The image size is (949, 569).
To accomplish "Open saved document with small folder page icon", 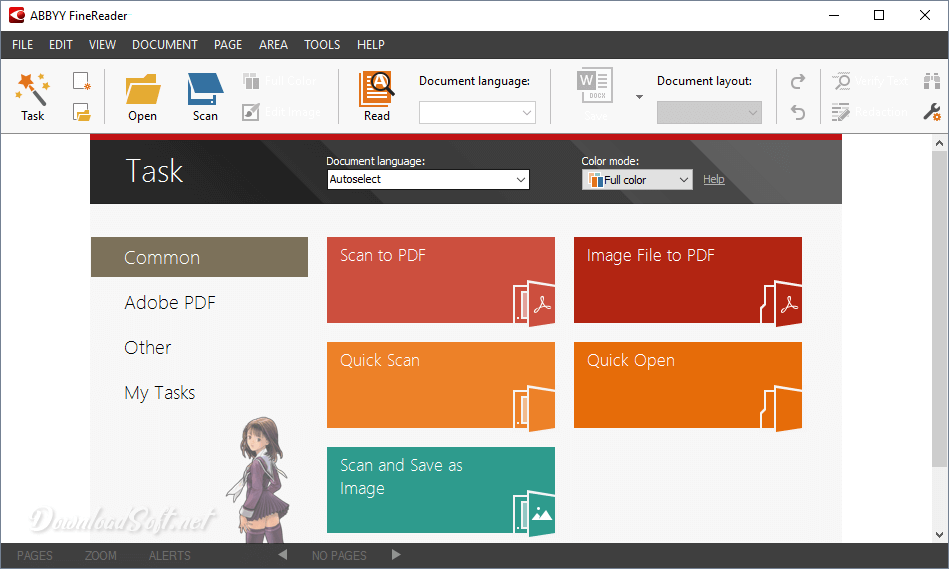I will (81, 112).
